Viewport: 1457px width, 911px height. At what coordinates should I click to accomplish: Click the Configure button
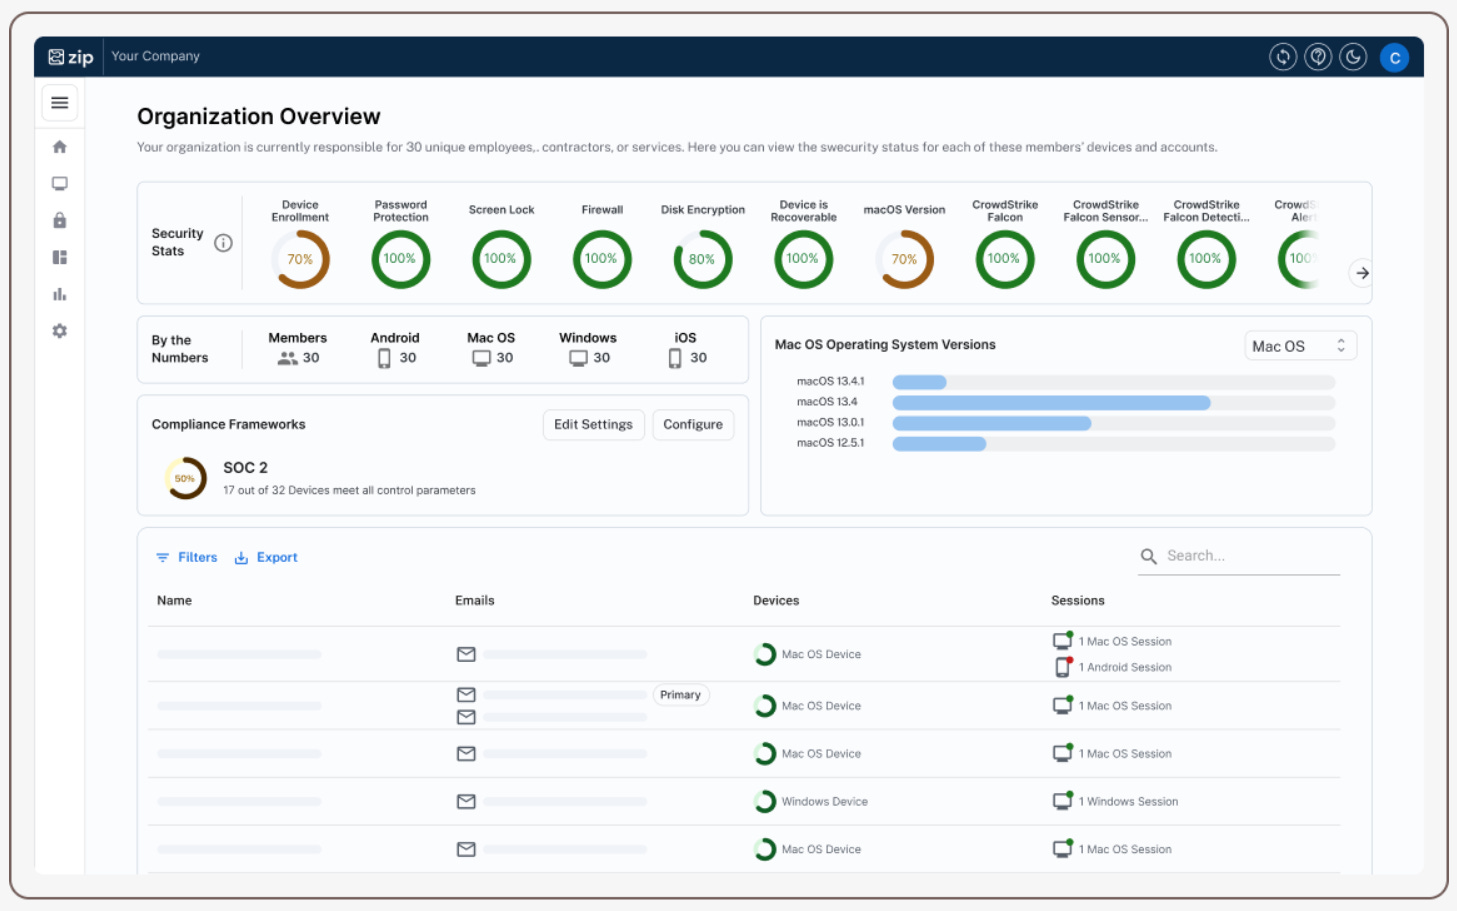click(693, 424)
